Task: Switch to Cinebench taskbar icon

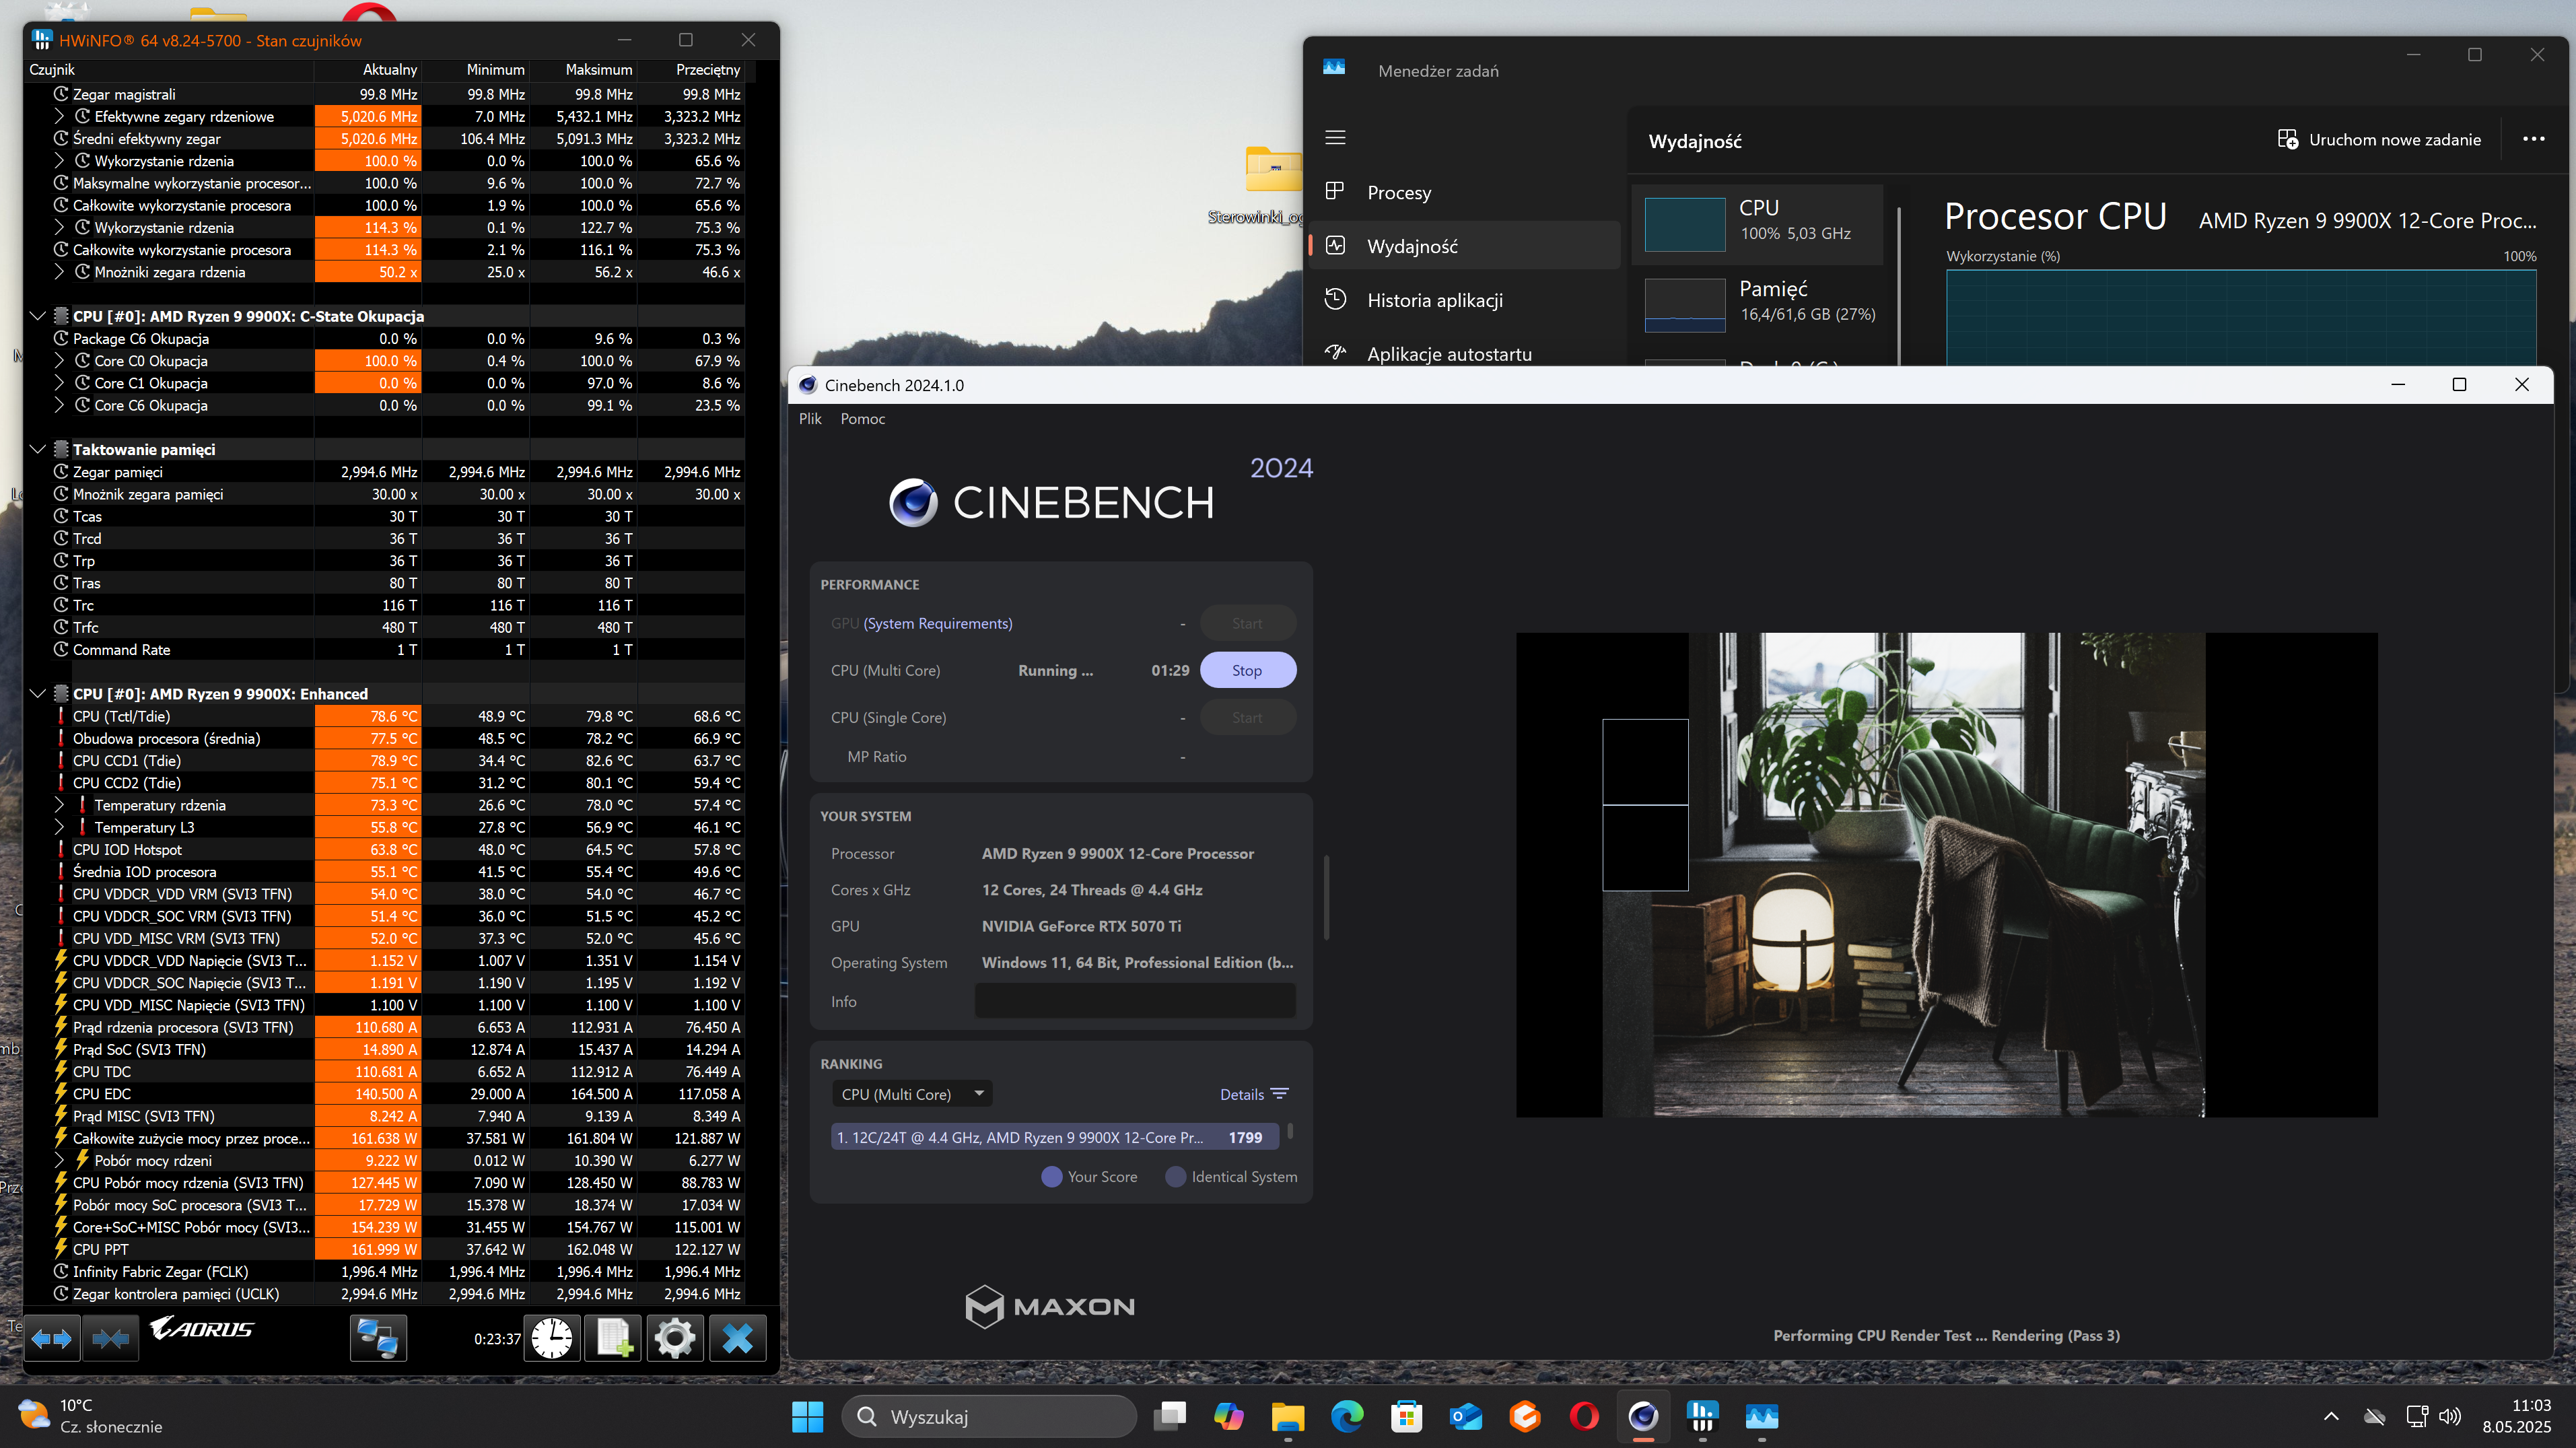Action: pyautogui.click(x=1643, y=1416)
